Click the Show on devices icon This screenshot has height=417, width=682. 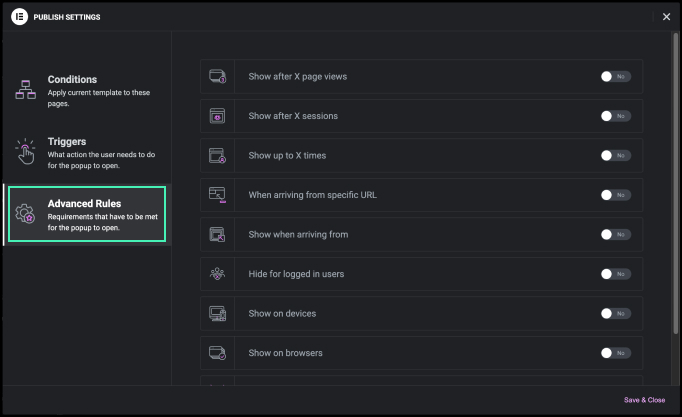(217, 314)
